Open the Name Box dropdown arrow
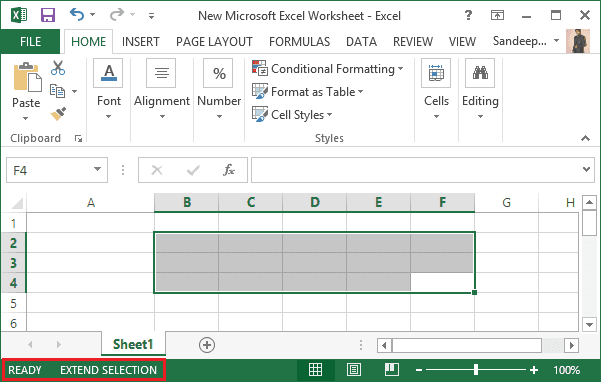The height and width of the screenshot is (382, 602). coord(98,169)
